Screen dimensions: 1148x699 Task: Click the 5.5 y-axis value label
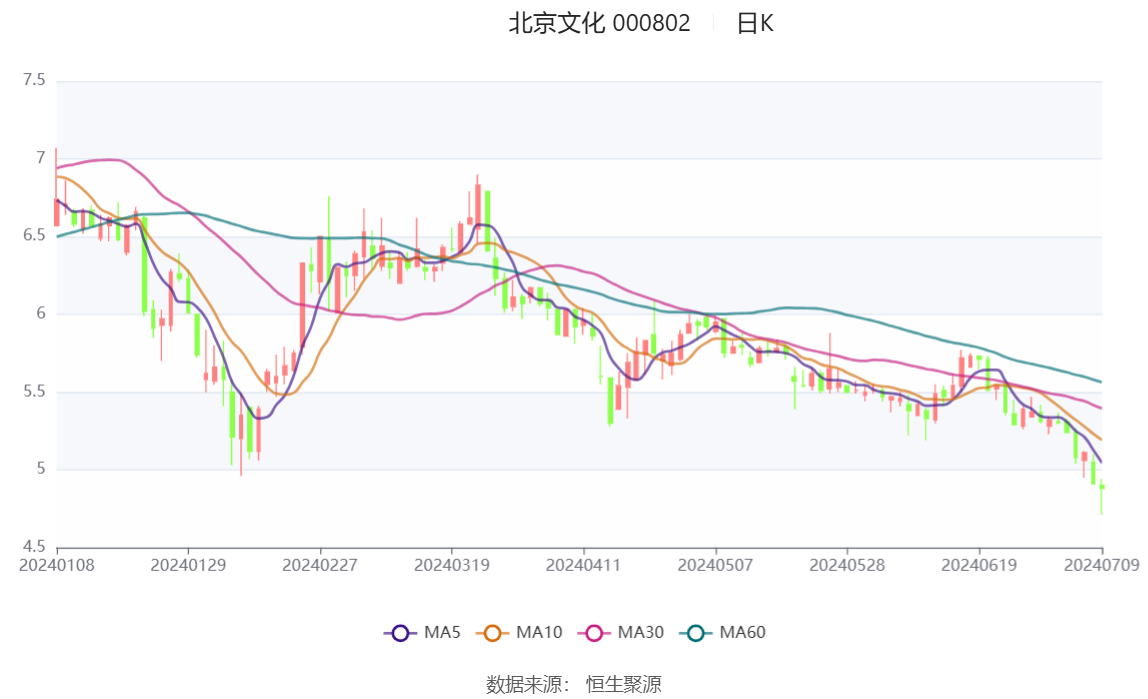click(34, 391)
